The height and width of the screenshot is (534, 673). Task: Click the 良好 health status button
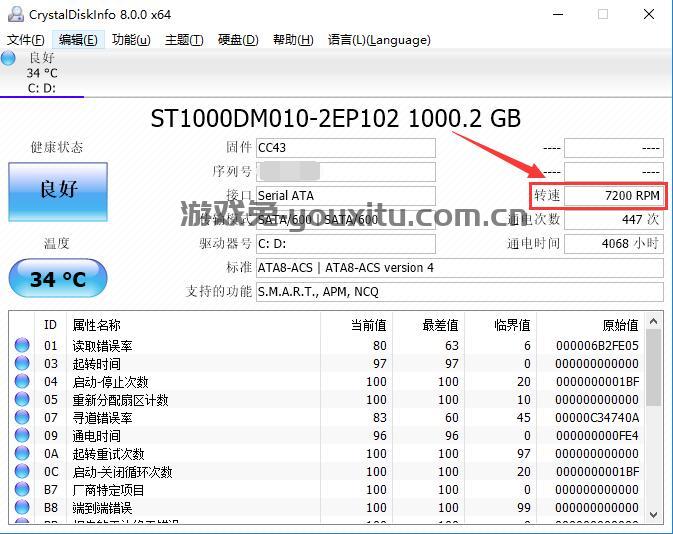click(58, 191)
